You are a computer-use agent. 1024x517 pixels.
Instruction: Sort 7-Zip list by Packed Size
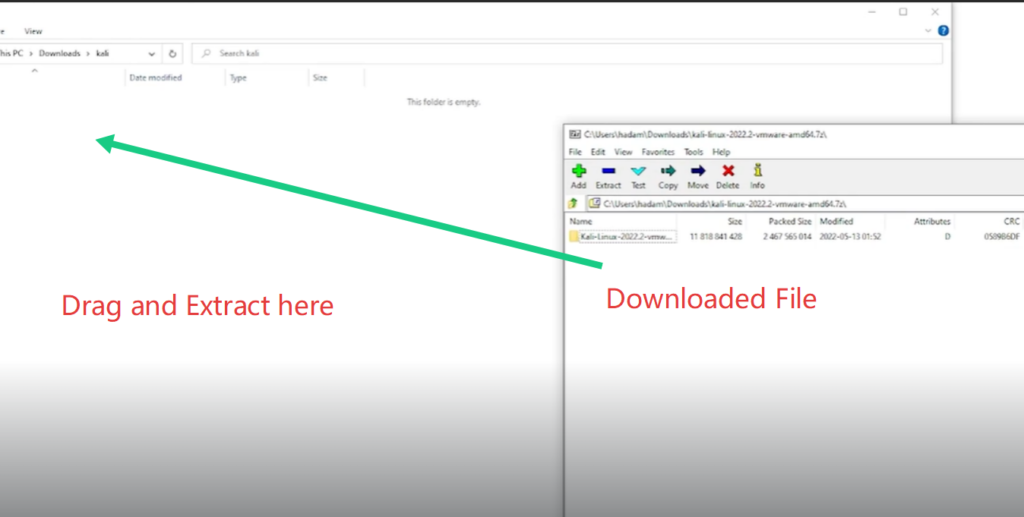(x=790, y=221)
